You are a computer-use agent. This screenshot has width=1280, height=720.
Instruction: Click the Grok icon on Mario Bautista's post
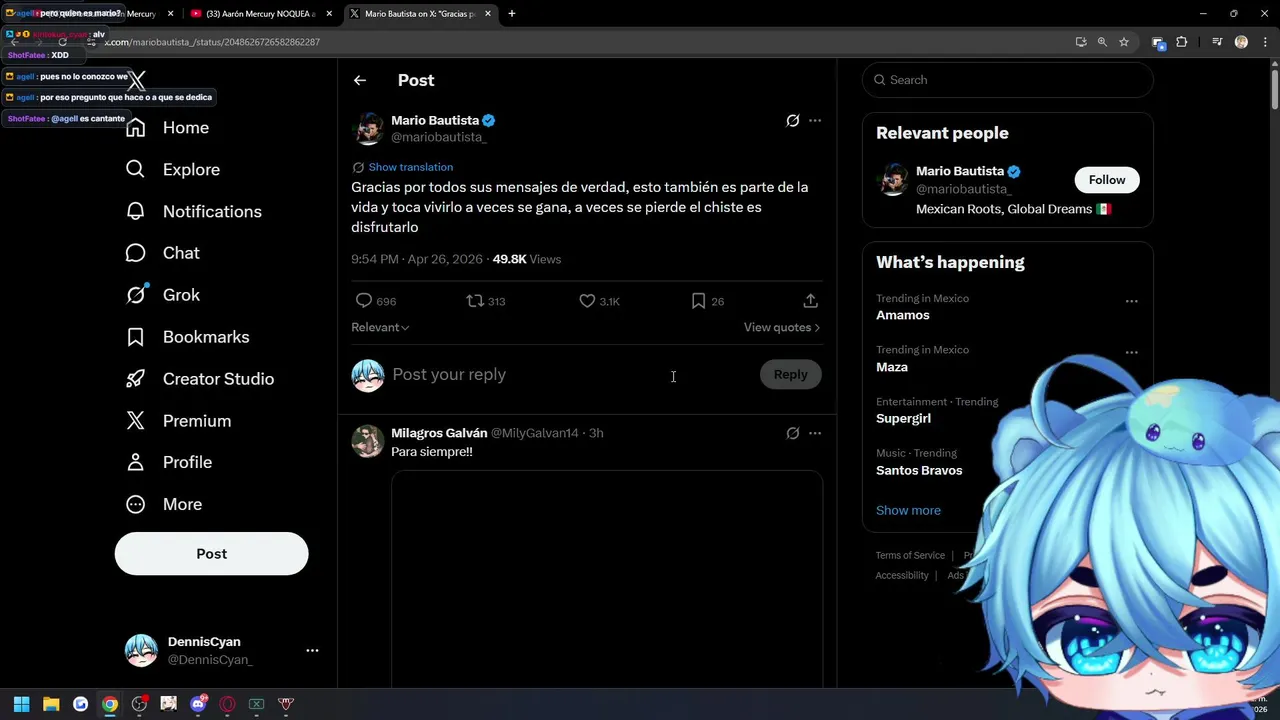click(x=793, y=120)
